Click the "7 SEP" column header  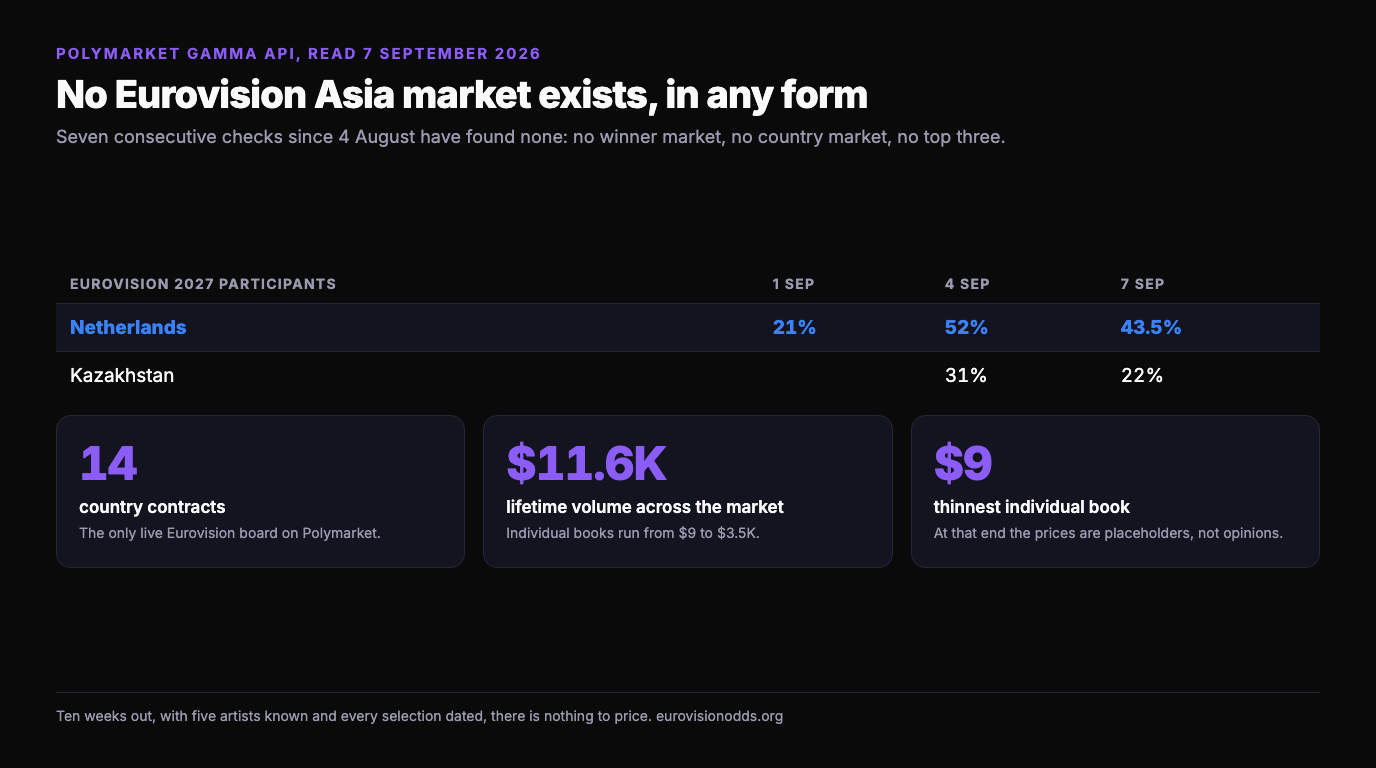pos(1142,284)
